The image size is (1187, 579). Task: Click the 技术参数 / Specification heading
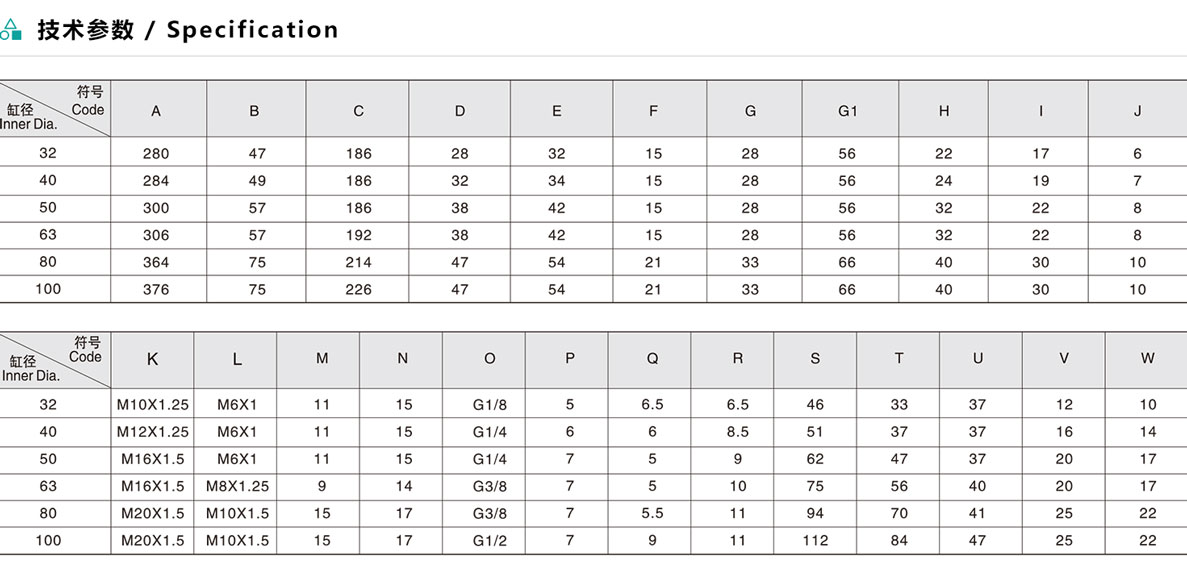pyautogui.click(x=188, y=30)
